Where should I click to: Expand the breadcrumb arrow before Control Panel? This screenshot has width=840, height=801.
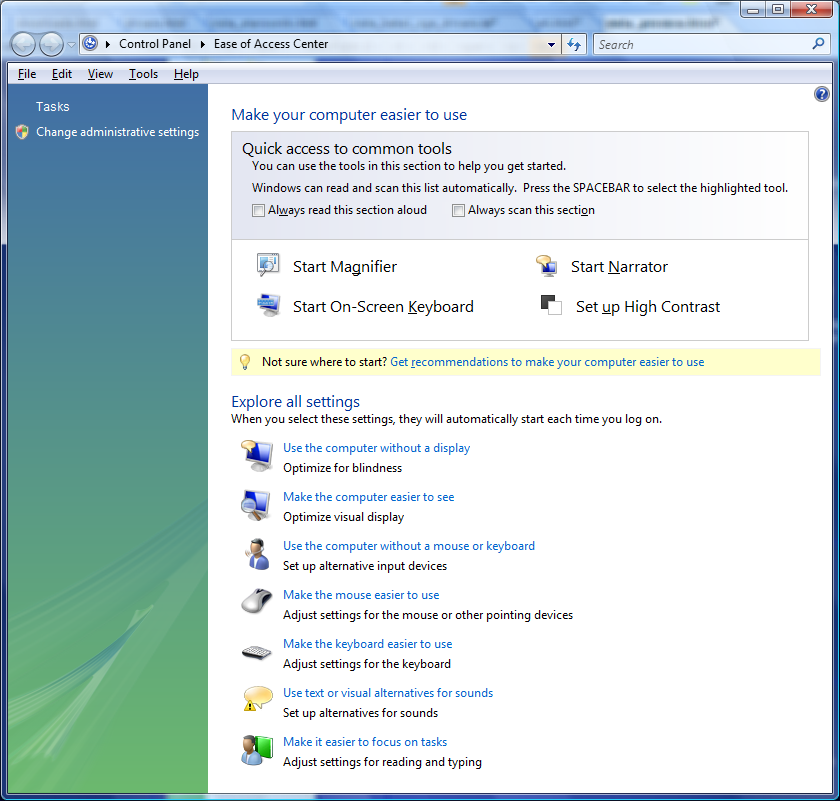[108, 44]
